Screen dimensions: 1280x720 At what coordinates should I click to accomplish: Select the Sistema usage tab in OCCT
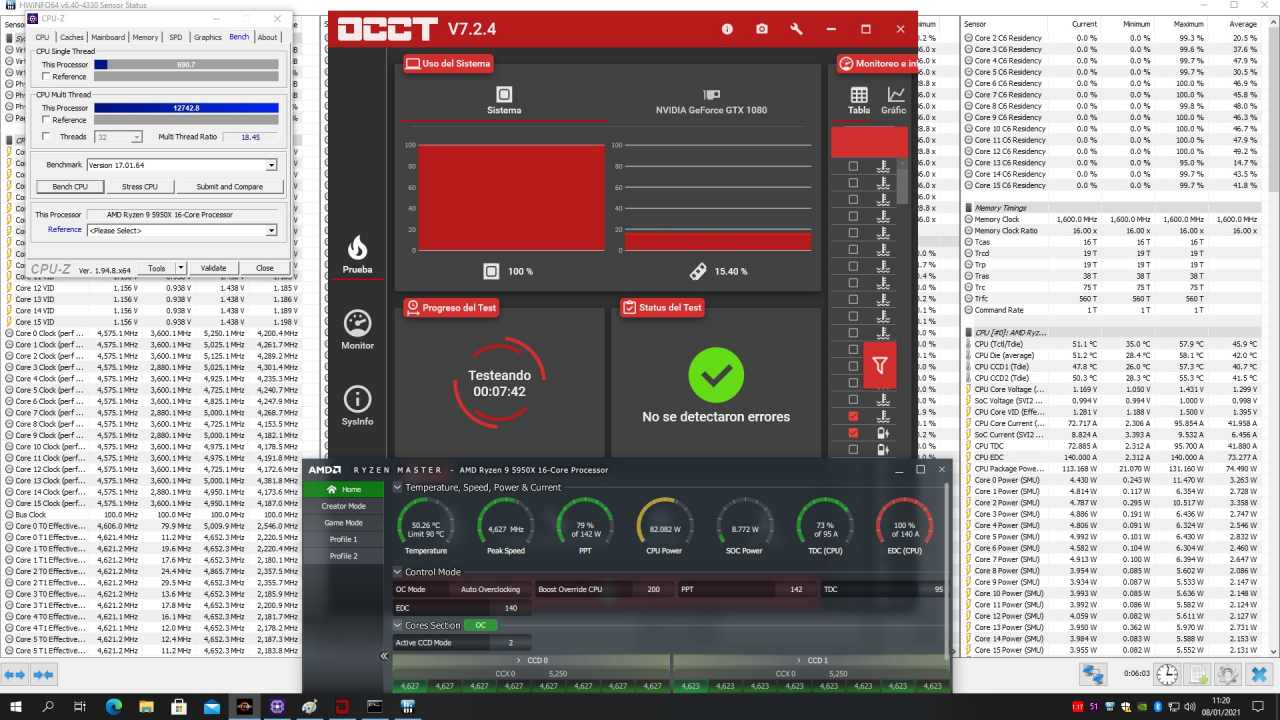(504, 101)
